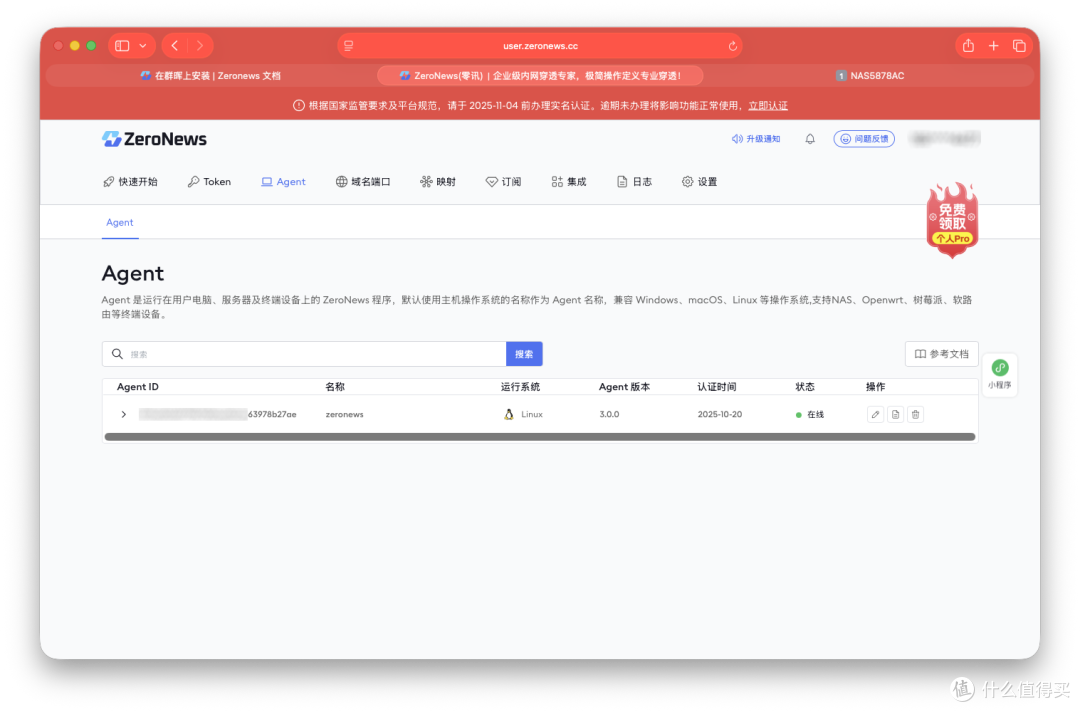Open the Token menu item

point(209,182)
